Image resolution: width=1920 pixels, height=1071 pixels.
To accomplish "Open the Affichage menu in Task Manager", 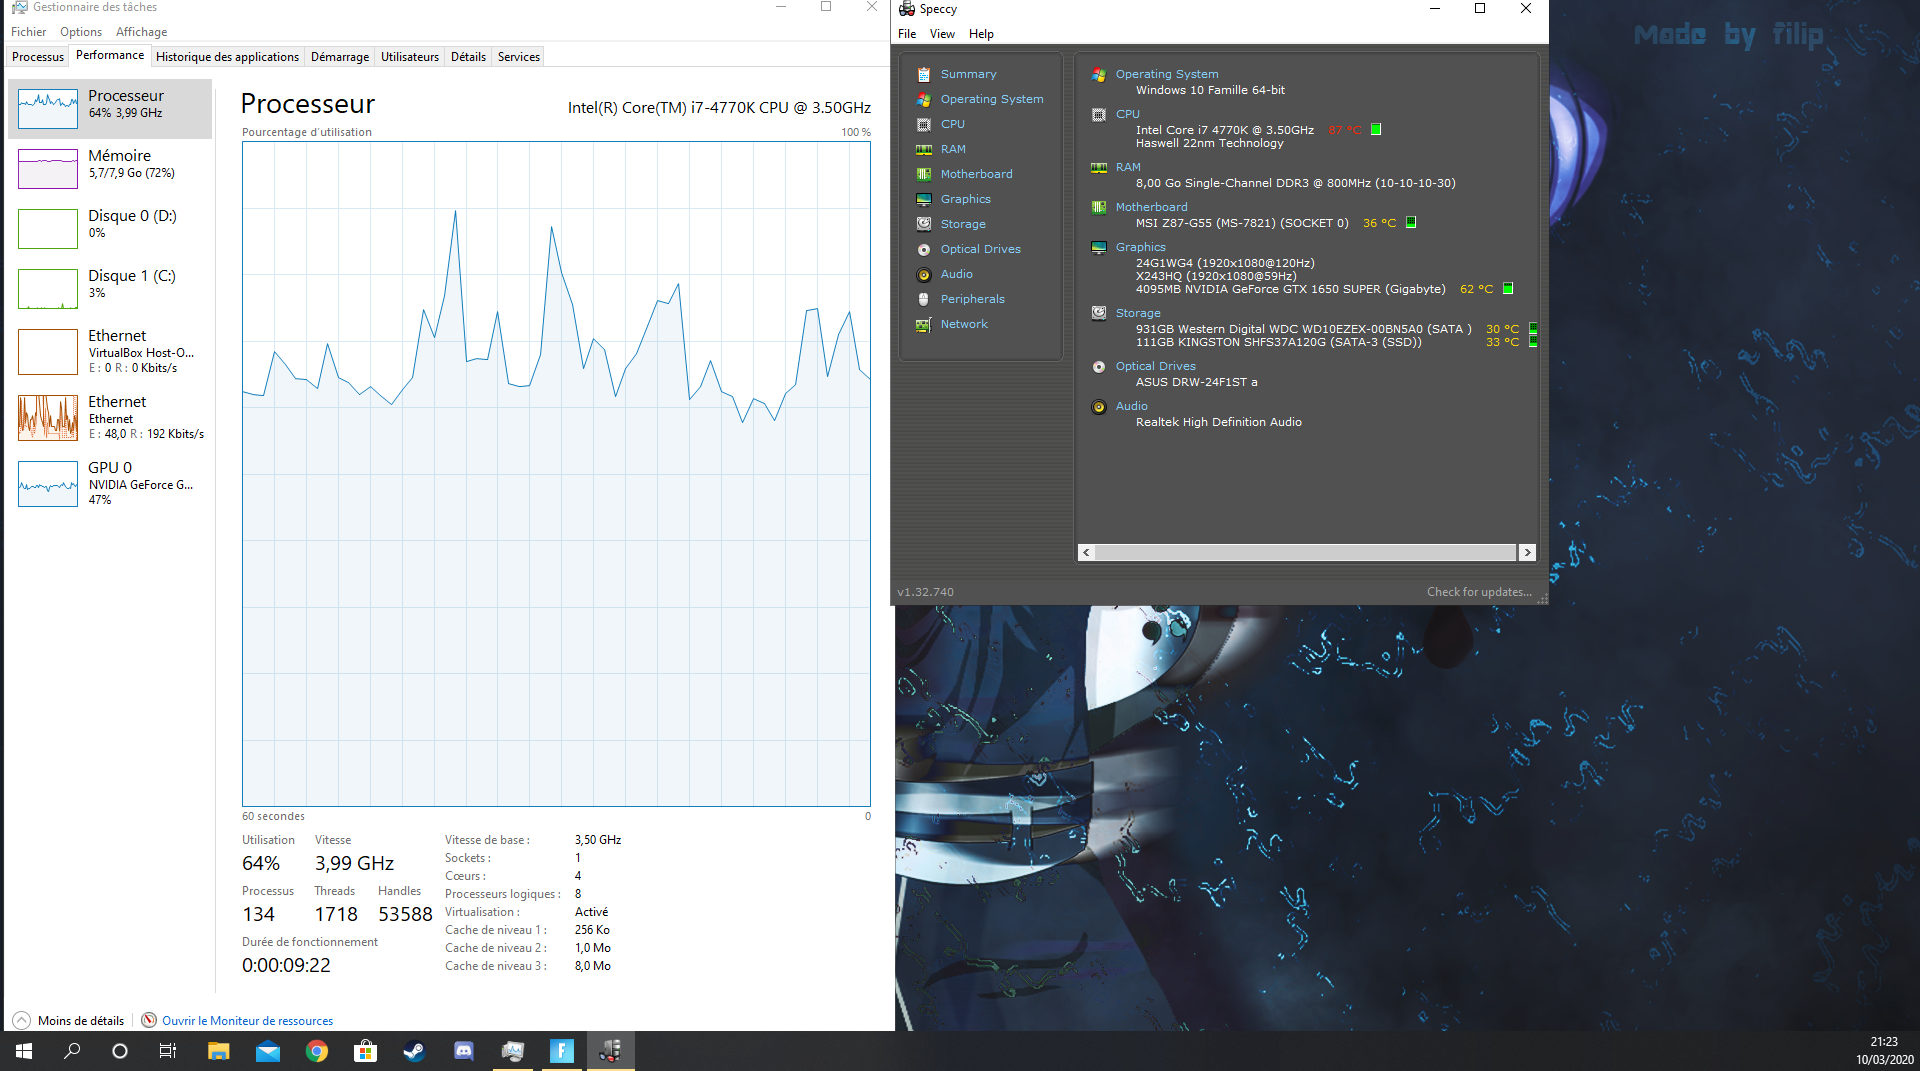I will (x=141, y=32).
